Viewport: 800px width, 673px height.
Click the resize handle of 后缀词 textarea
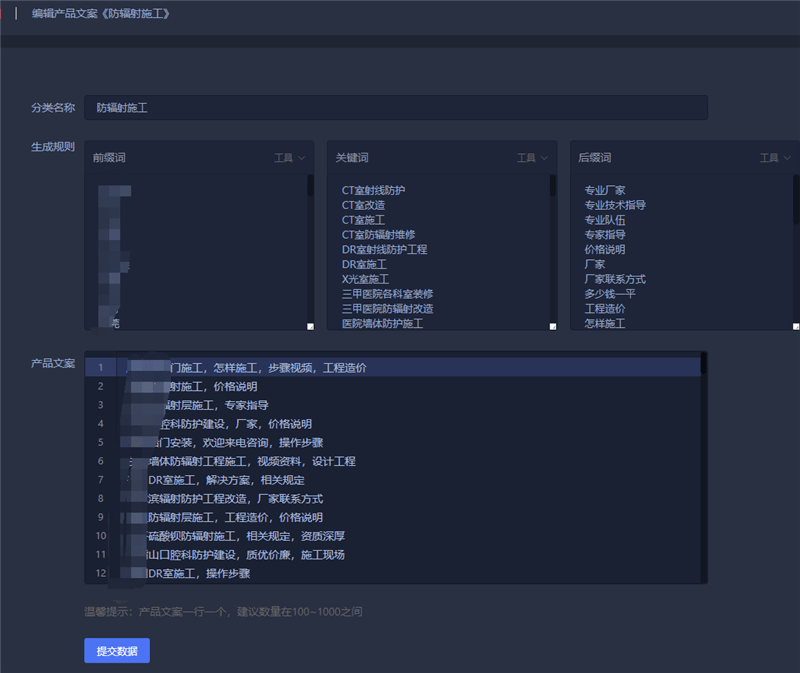click(x=795, y=327)
